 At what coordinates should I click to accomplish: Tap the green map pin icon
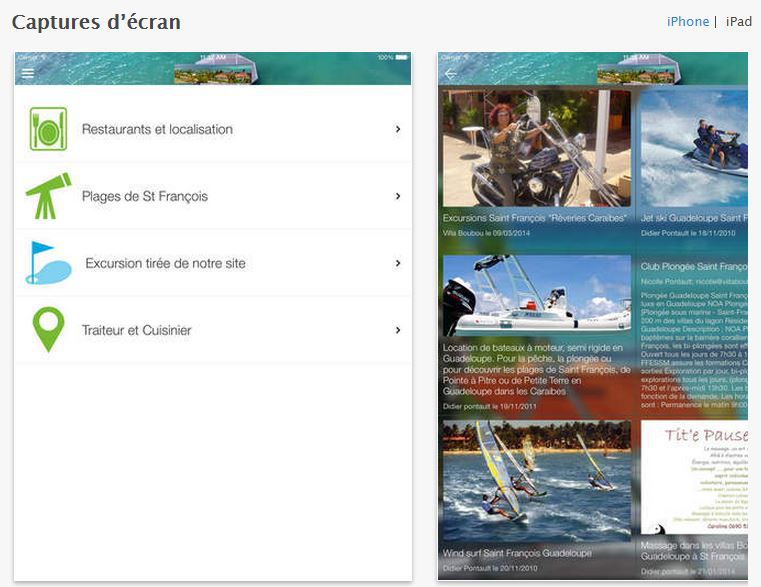coord(48,330)
